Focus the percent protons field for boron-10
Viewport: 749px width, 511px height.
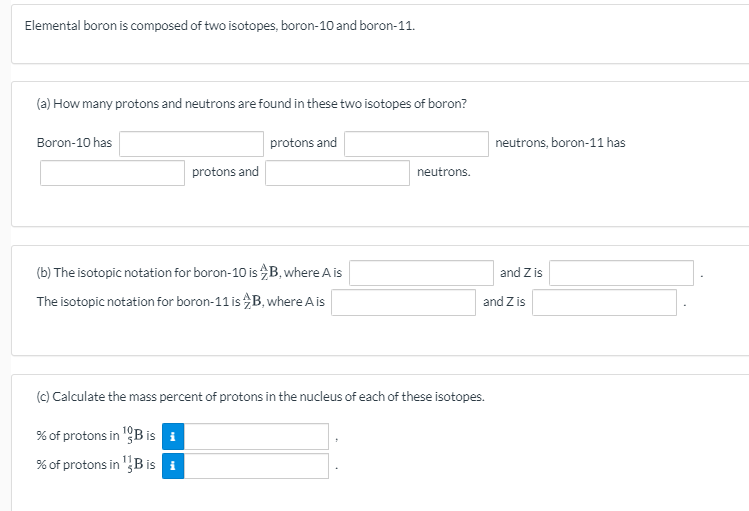coord(256,436)
